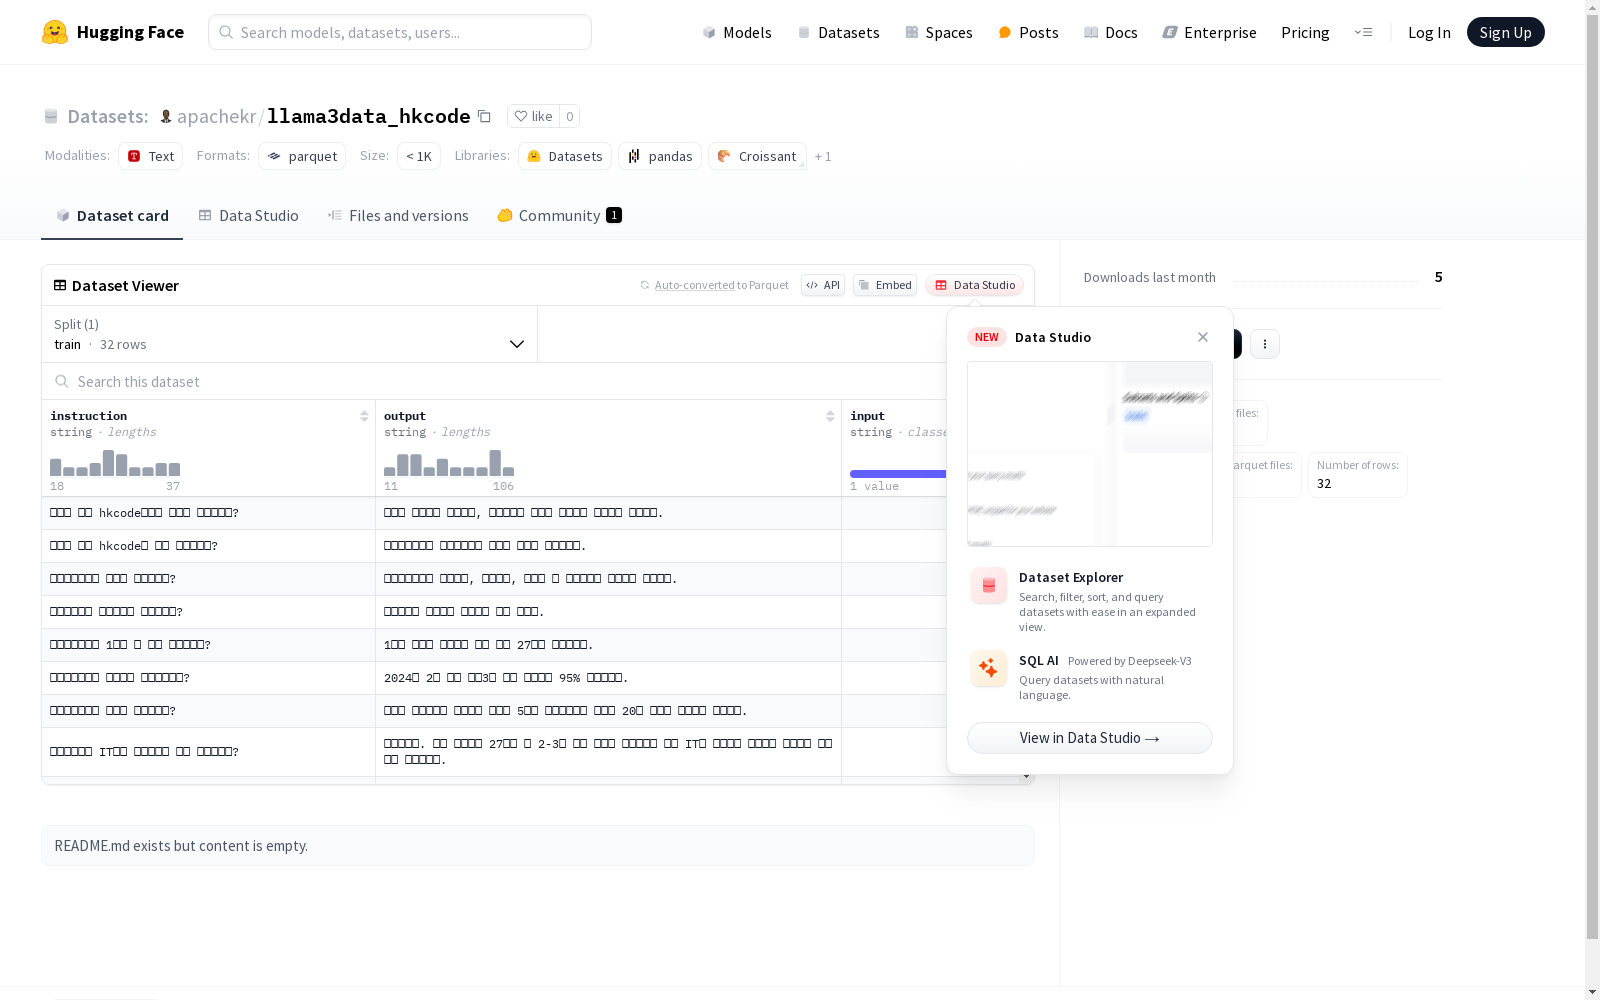Click the Downloads last month label
This screenshot has width=1600, height=1000.
pyautogui.click(x=1150, y=277)
